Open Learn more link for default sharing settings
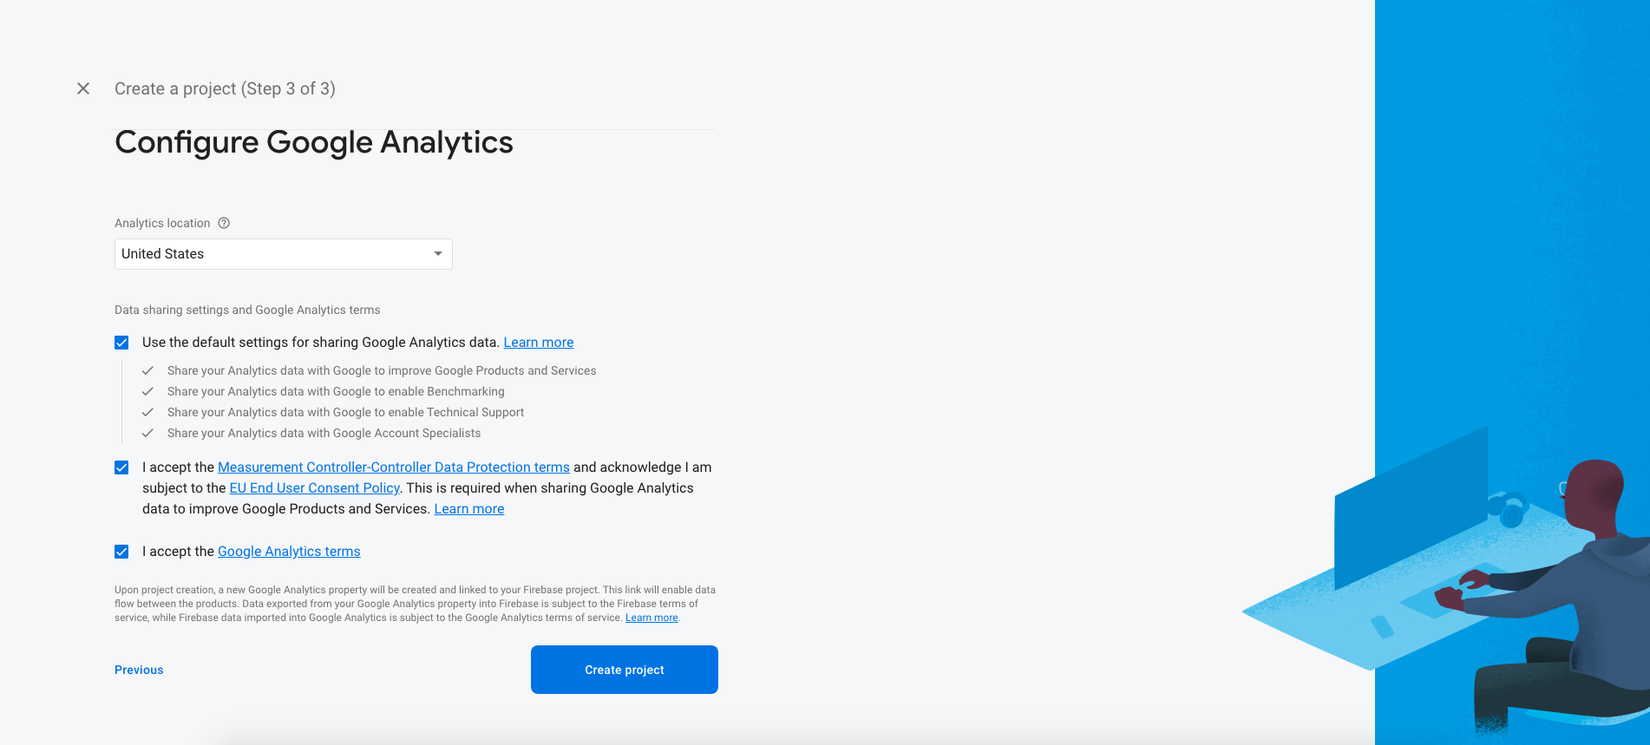The height and width of the screenshot is (745, 1650). click(x=538, y=343)
